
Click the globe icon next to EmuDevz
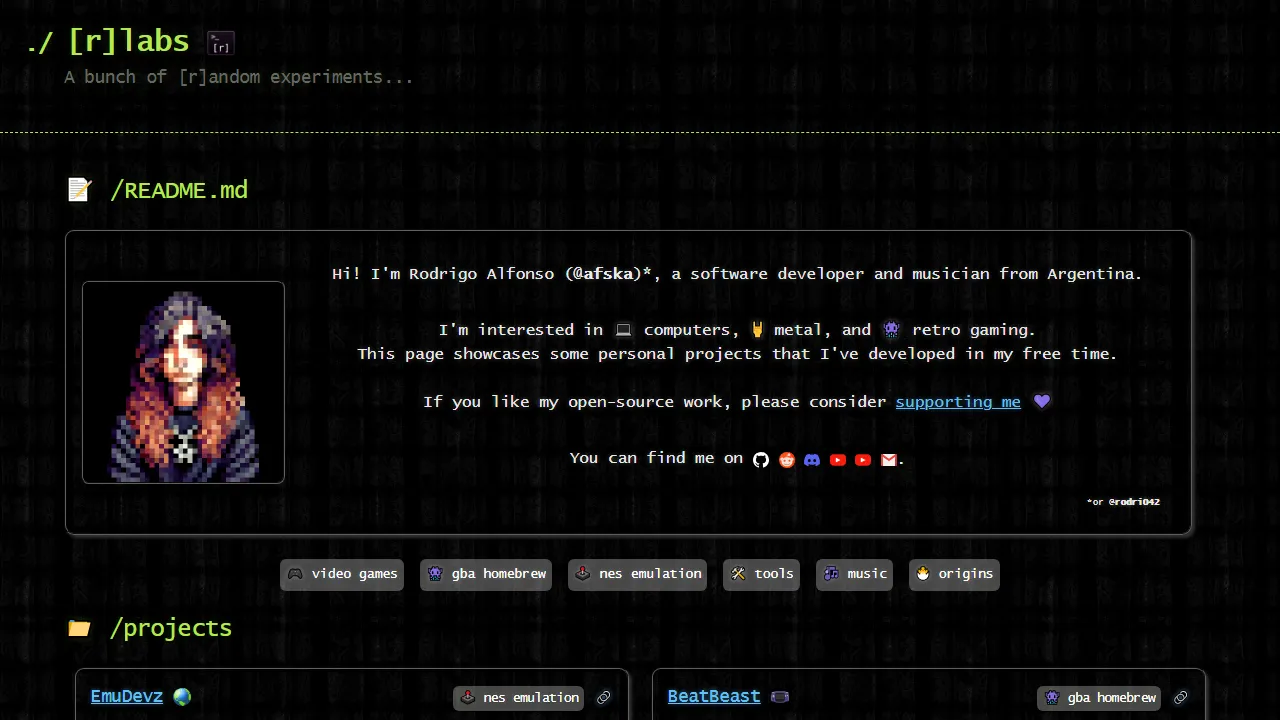182,697
